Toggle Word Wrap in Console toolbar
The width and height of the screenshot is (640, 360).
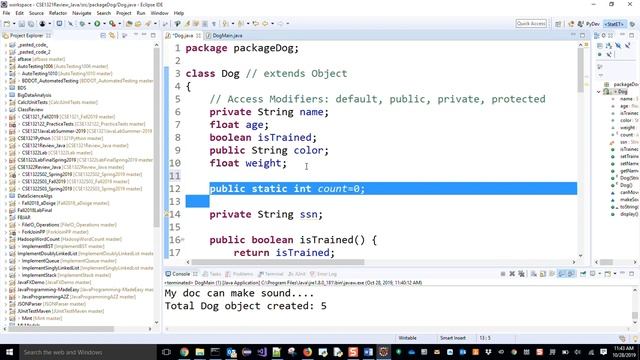[553, 274]
